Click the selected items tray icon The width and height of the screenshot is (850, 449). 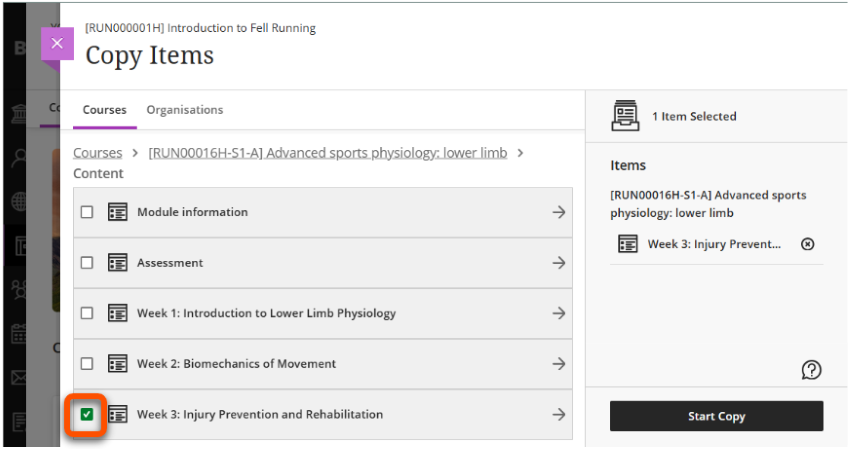click(x=626, y=117)
